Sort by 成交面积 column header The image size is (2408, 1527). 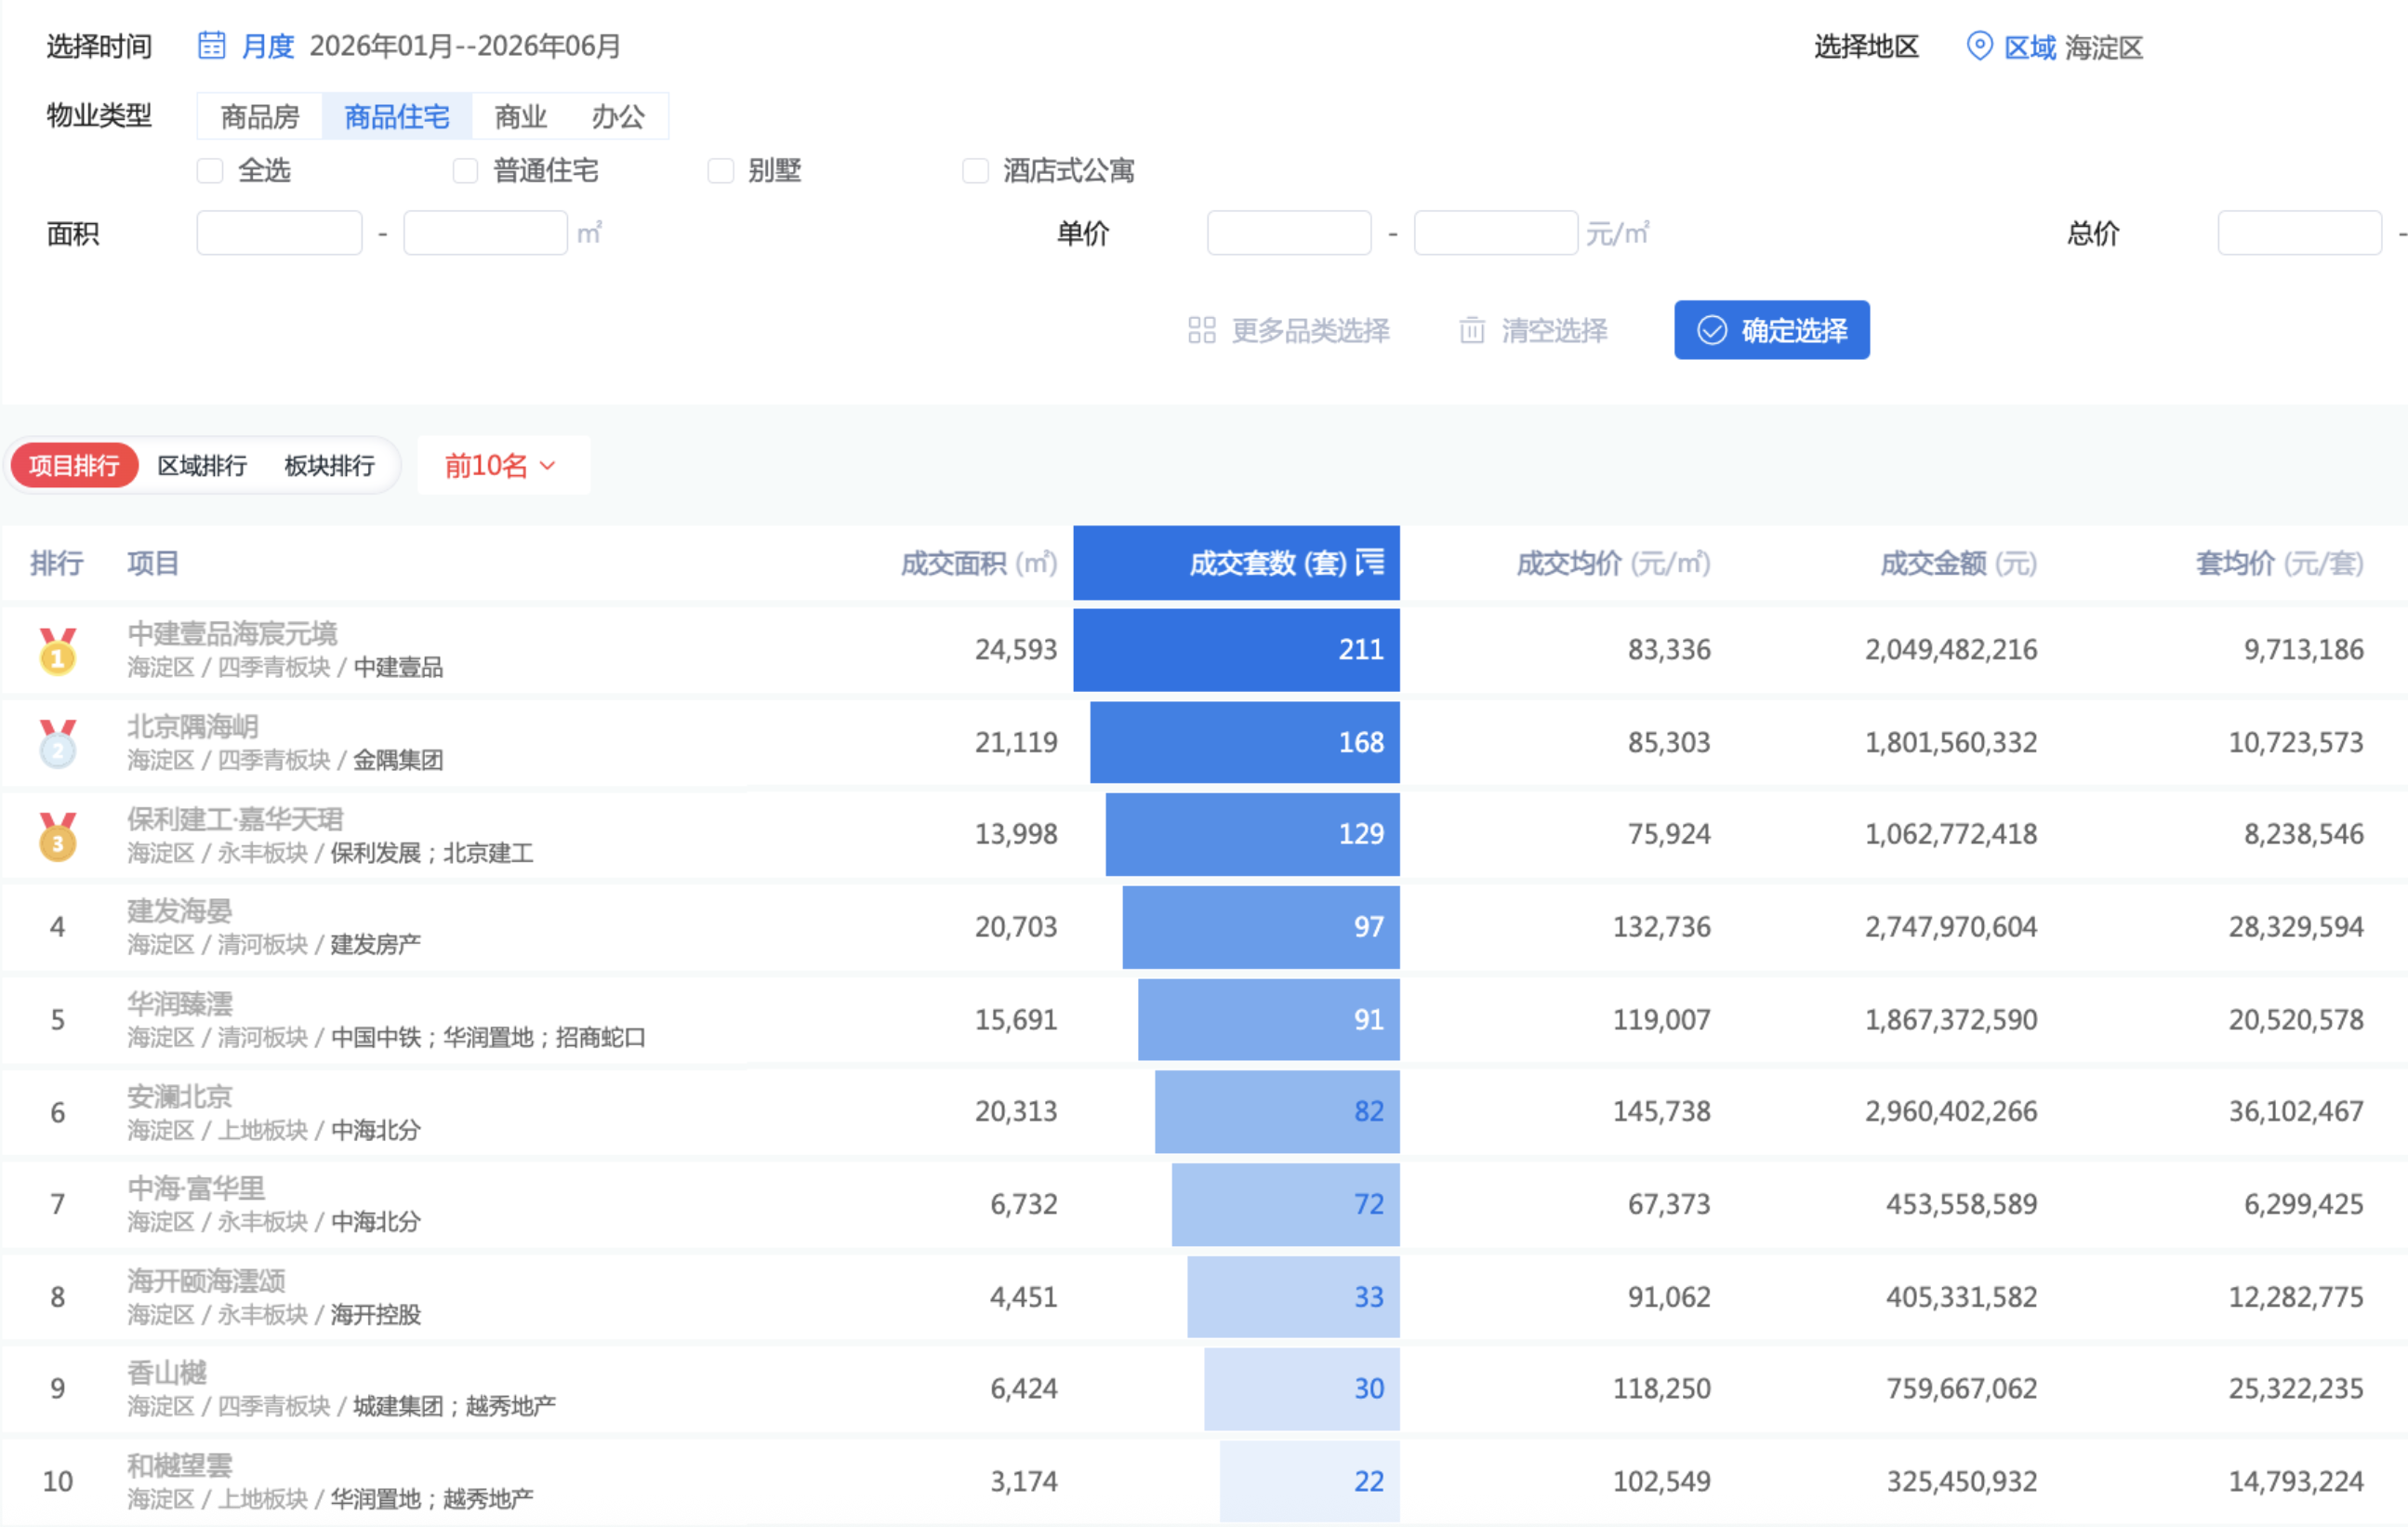point(979,563)
